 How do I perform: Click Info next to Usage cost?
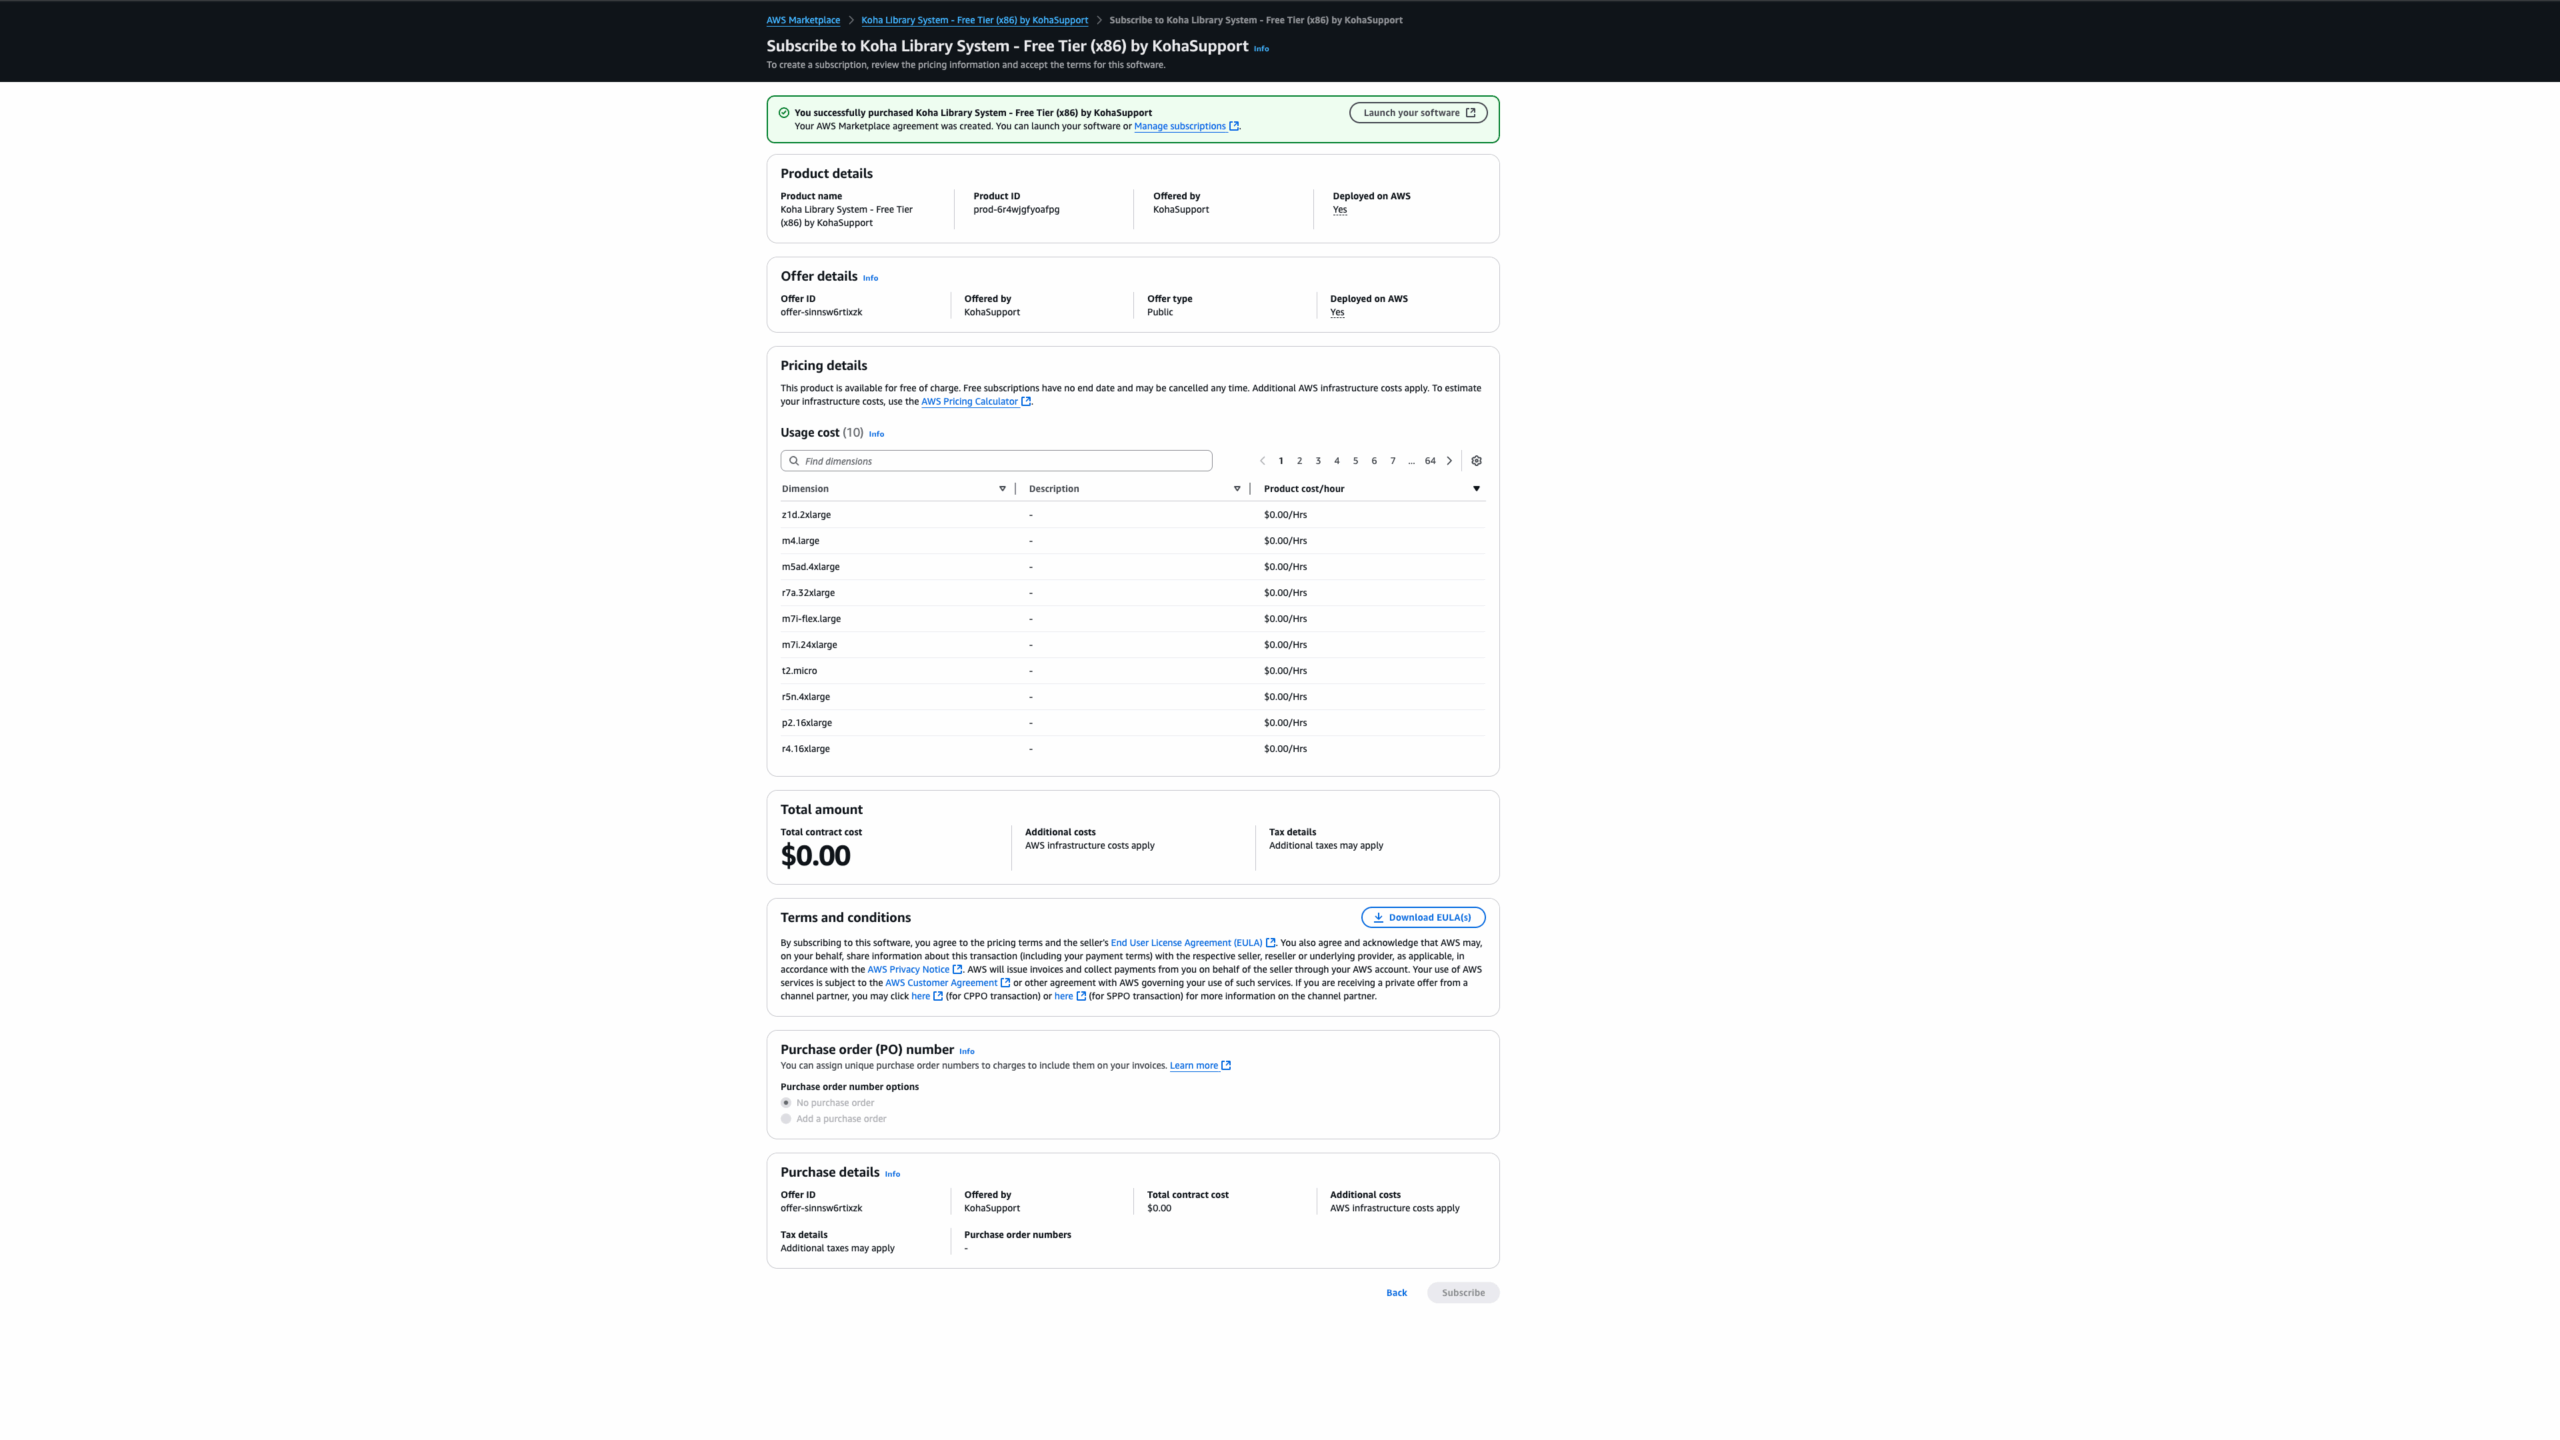pyautogui.click(x=876, y=434)
